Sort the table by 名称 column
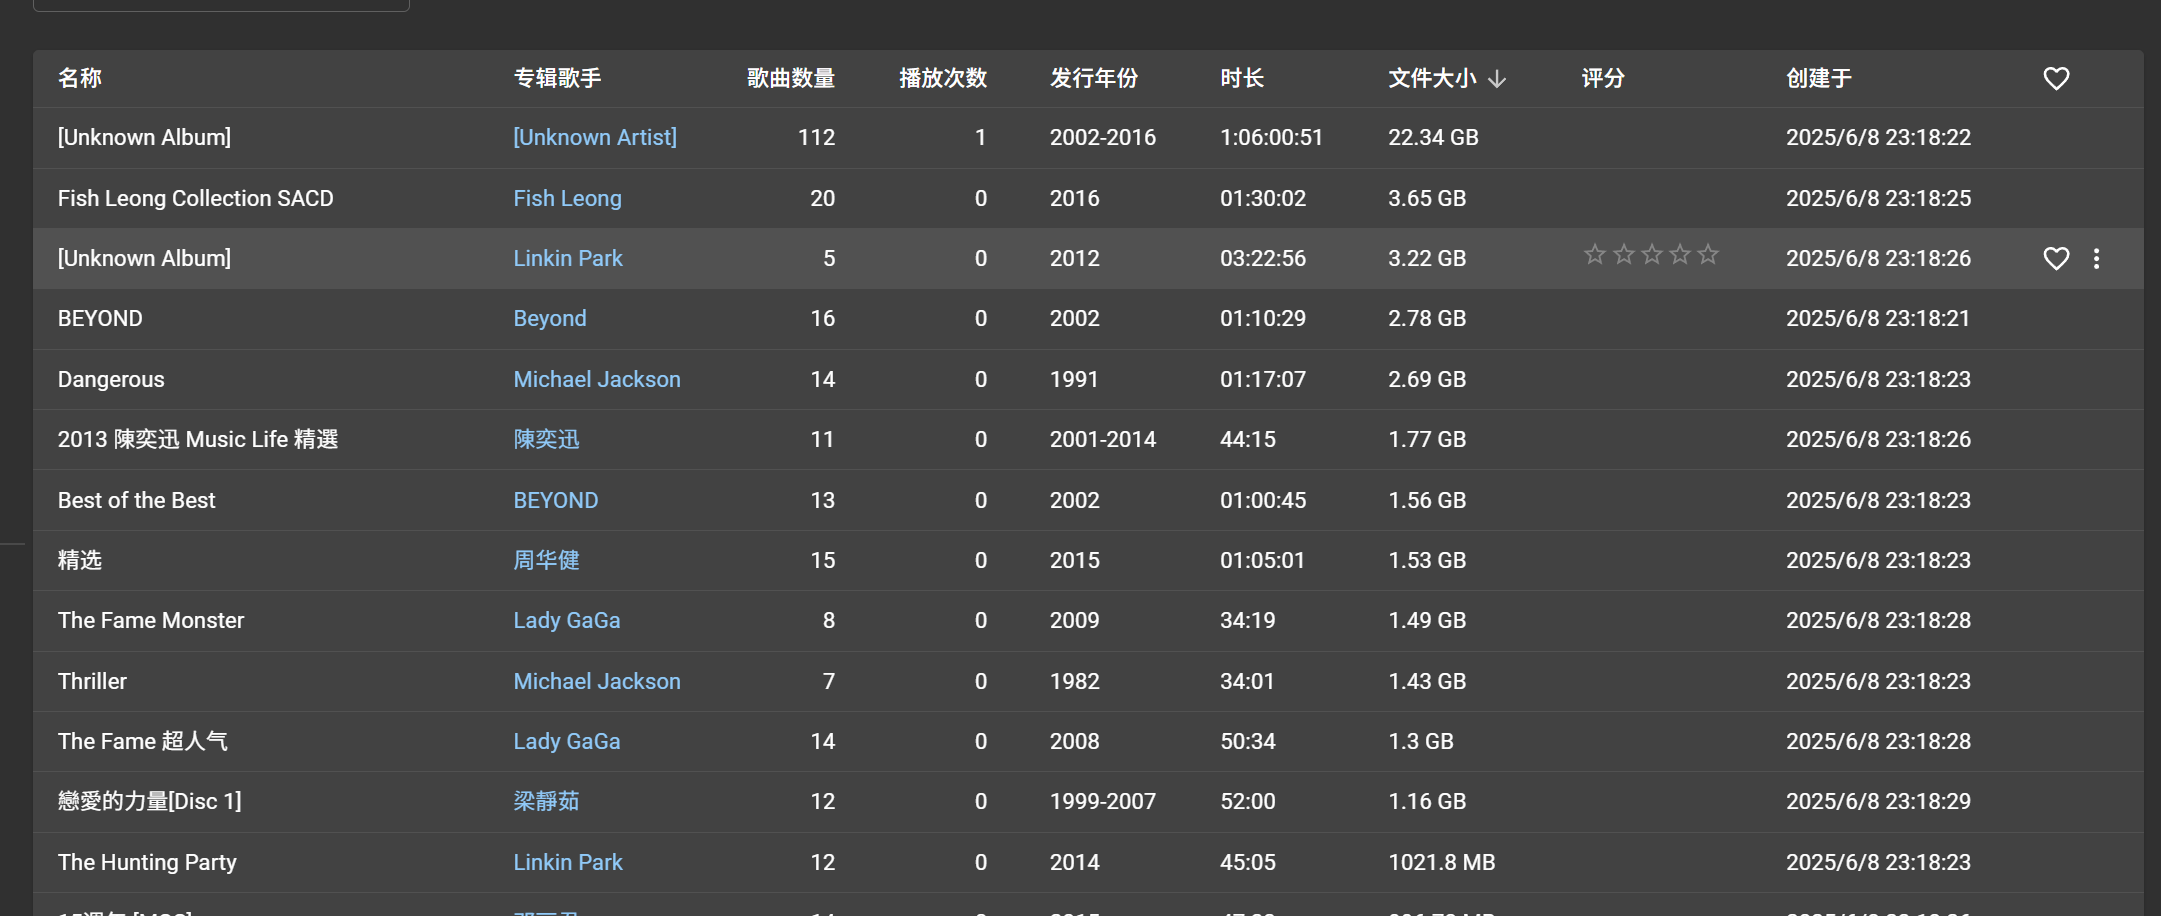The width and height of the screenshot is (2161, 916). pos(80,78)
